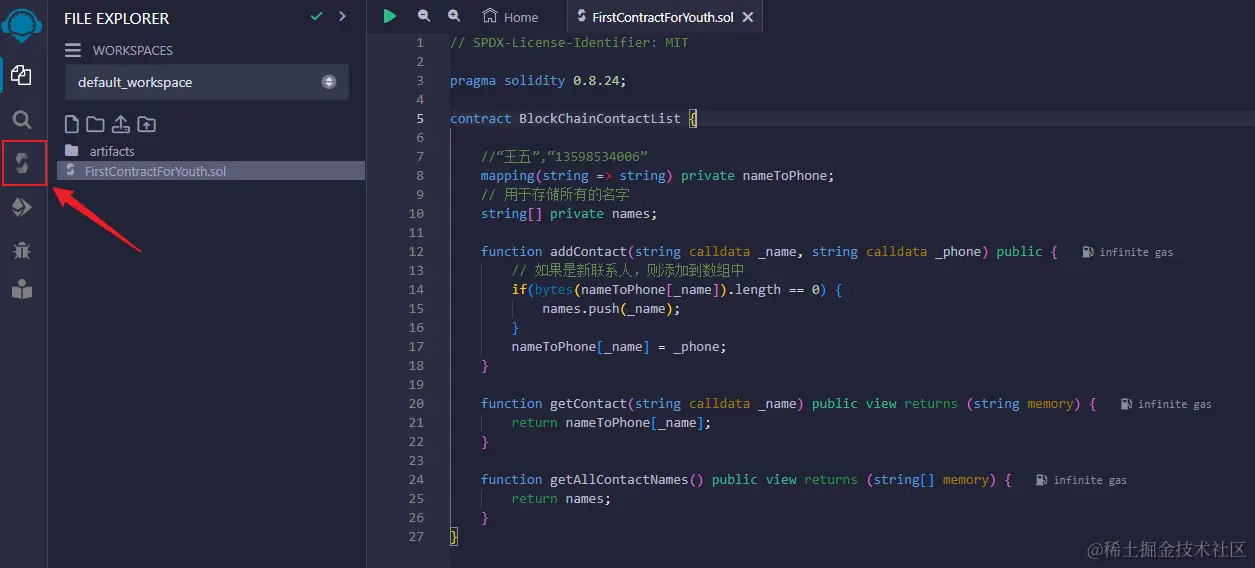
Task: Open Deploy & run transactions icon
Action: point(22,207)
